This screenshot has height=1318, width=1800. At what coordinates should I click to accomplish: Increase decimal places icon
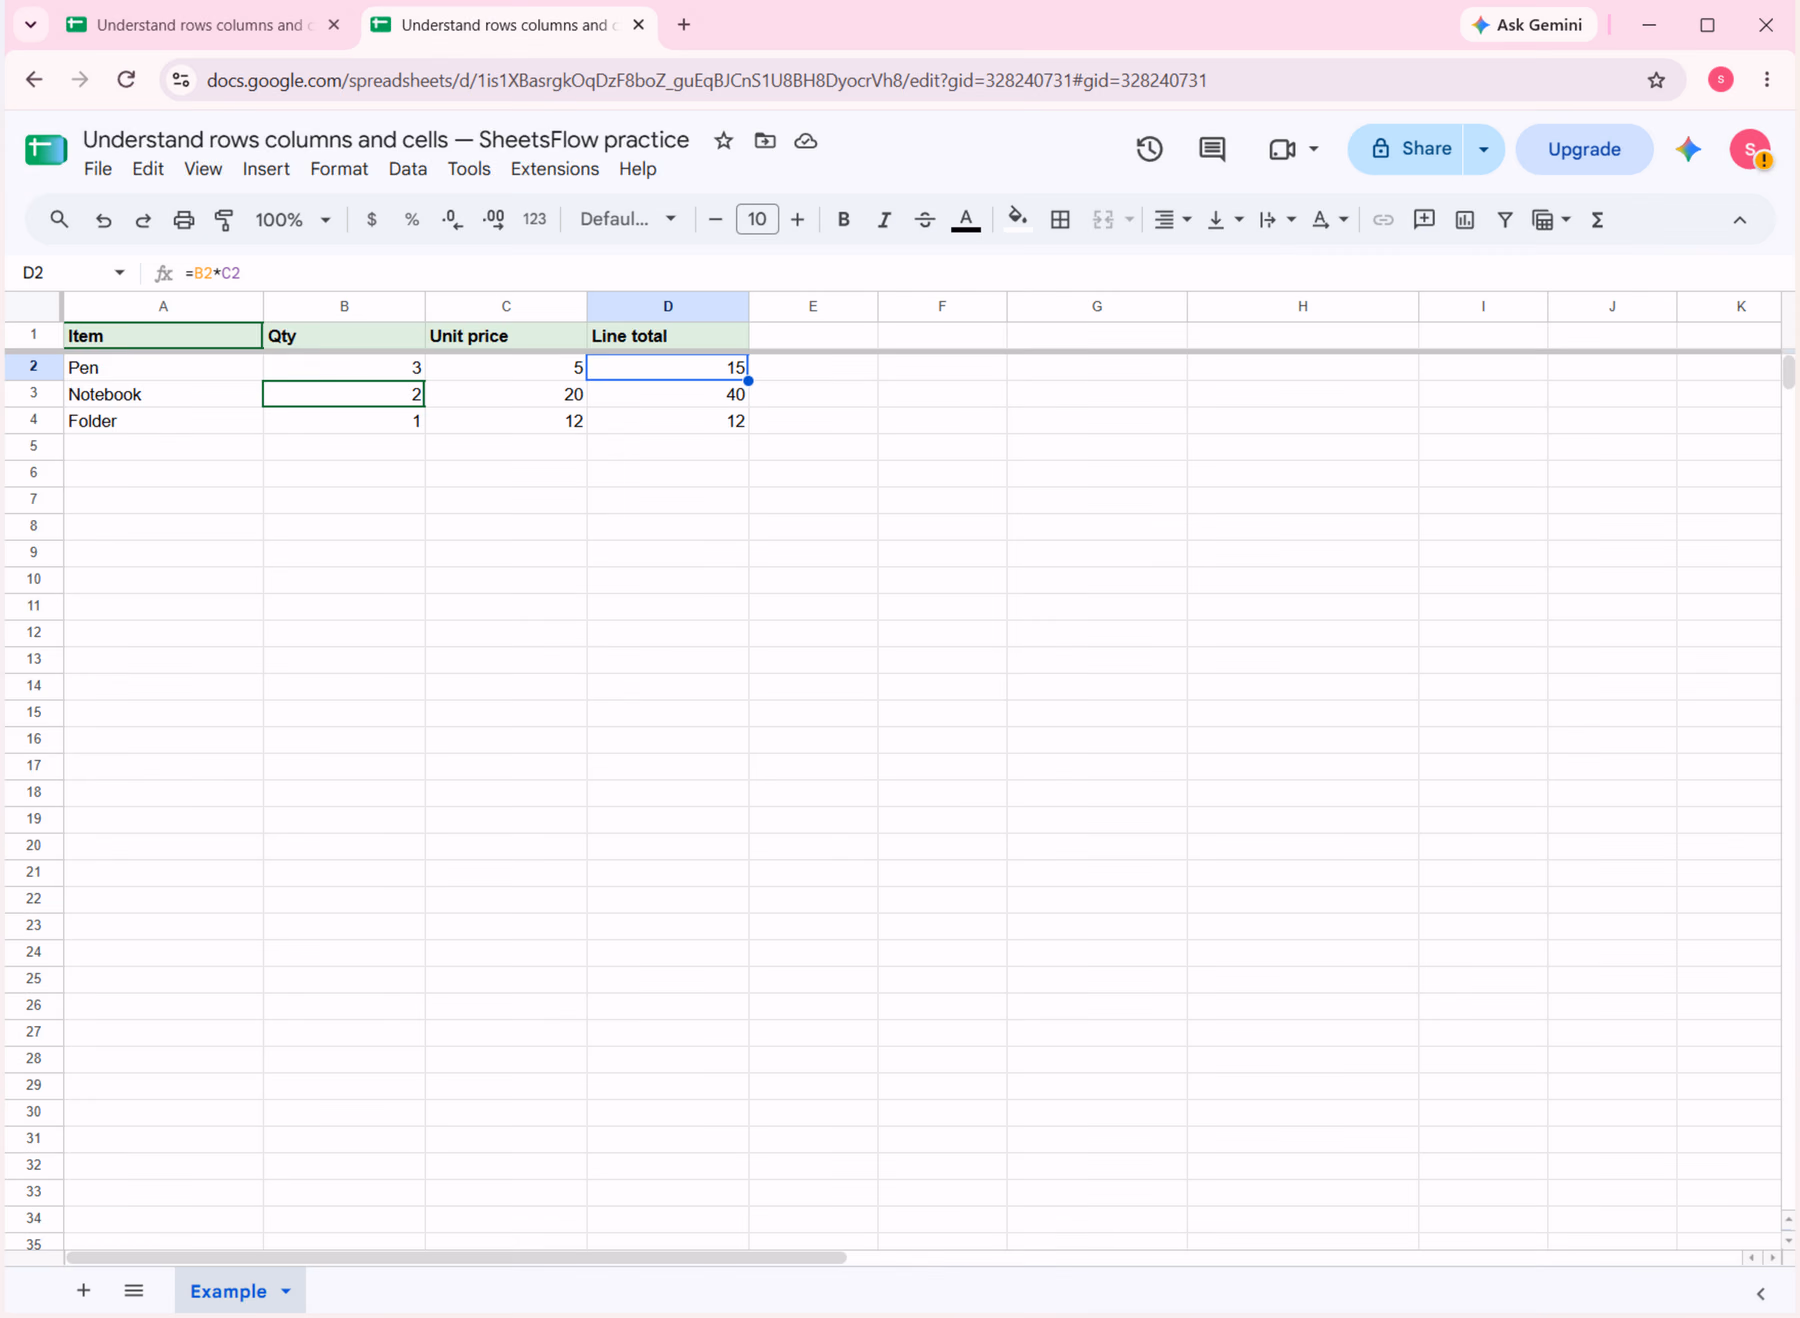493,220
